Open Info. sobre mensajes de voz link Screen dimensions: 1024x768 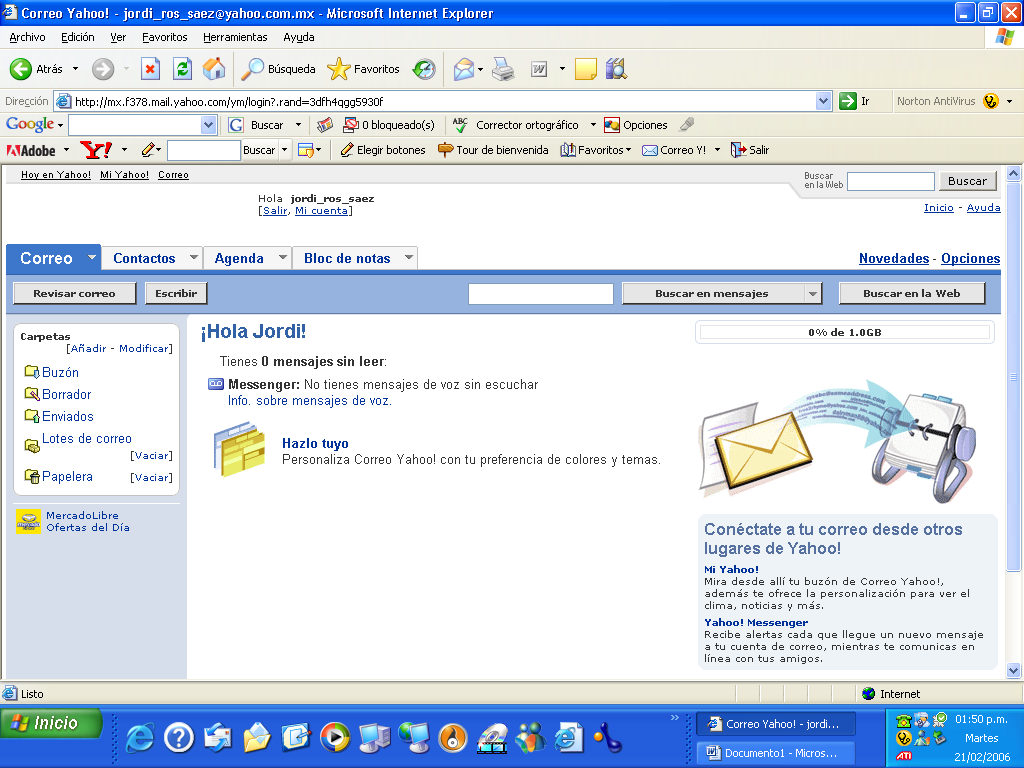point(310,401)
